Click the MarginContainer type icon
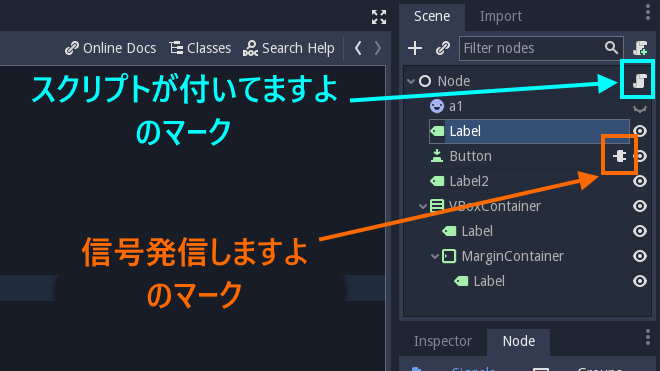 pos(449,256)
